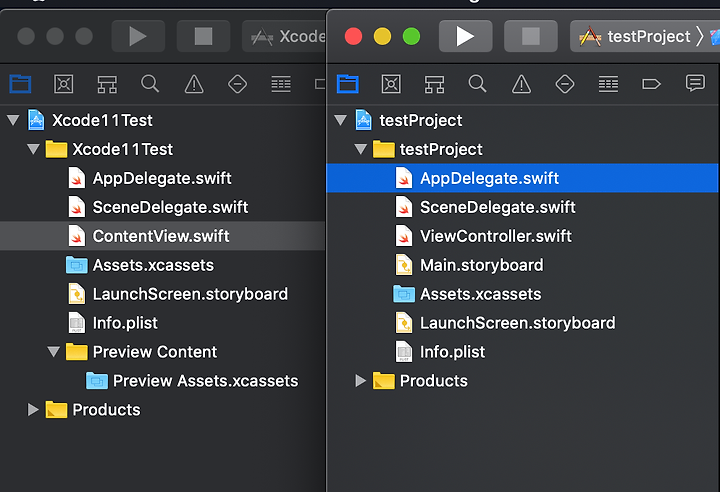Screen dimensions: 720x492
Task: Open Preview Assets.xcassets
Action: [x=163, y=381]
